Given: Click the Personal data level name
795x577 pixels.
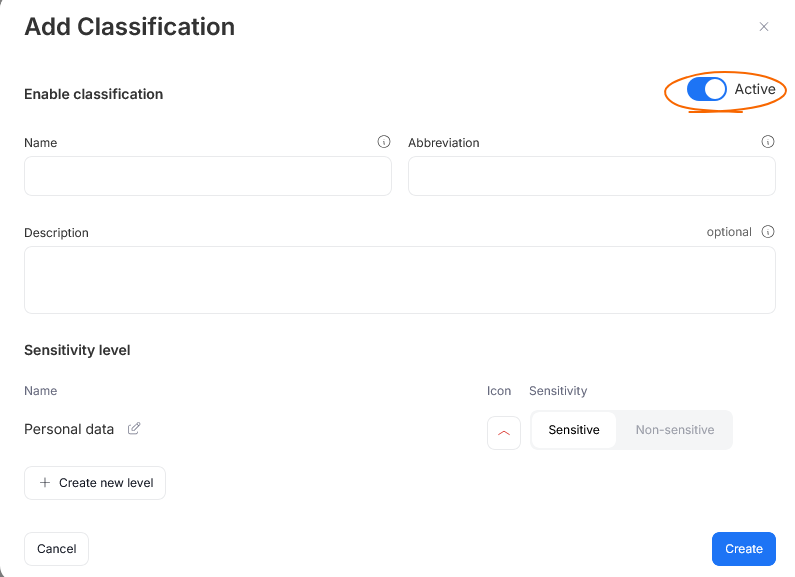Looking at the screenshot, I should pos(69,429).
